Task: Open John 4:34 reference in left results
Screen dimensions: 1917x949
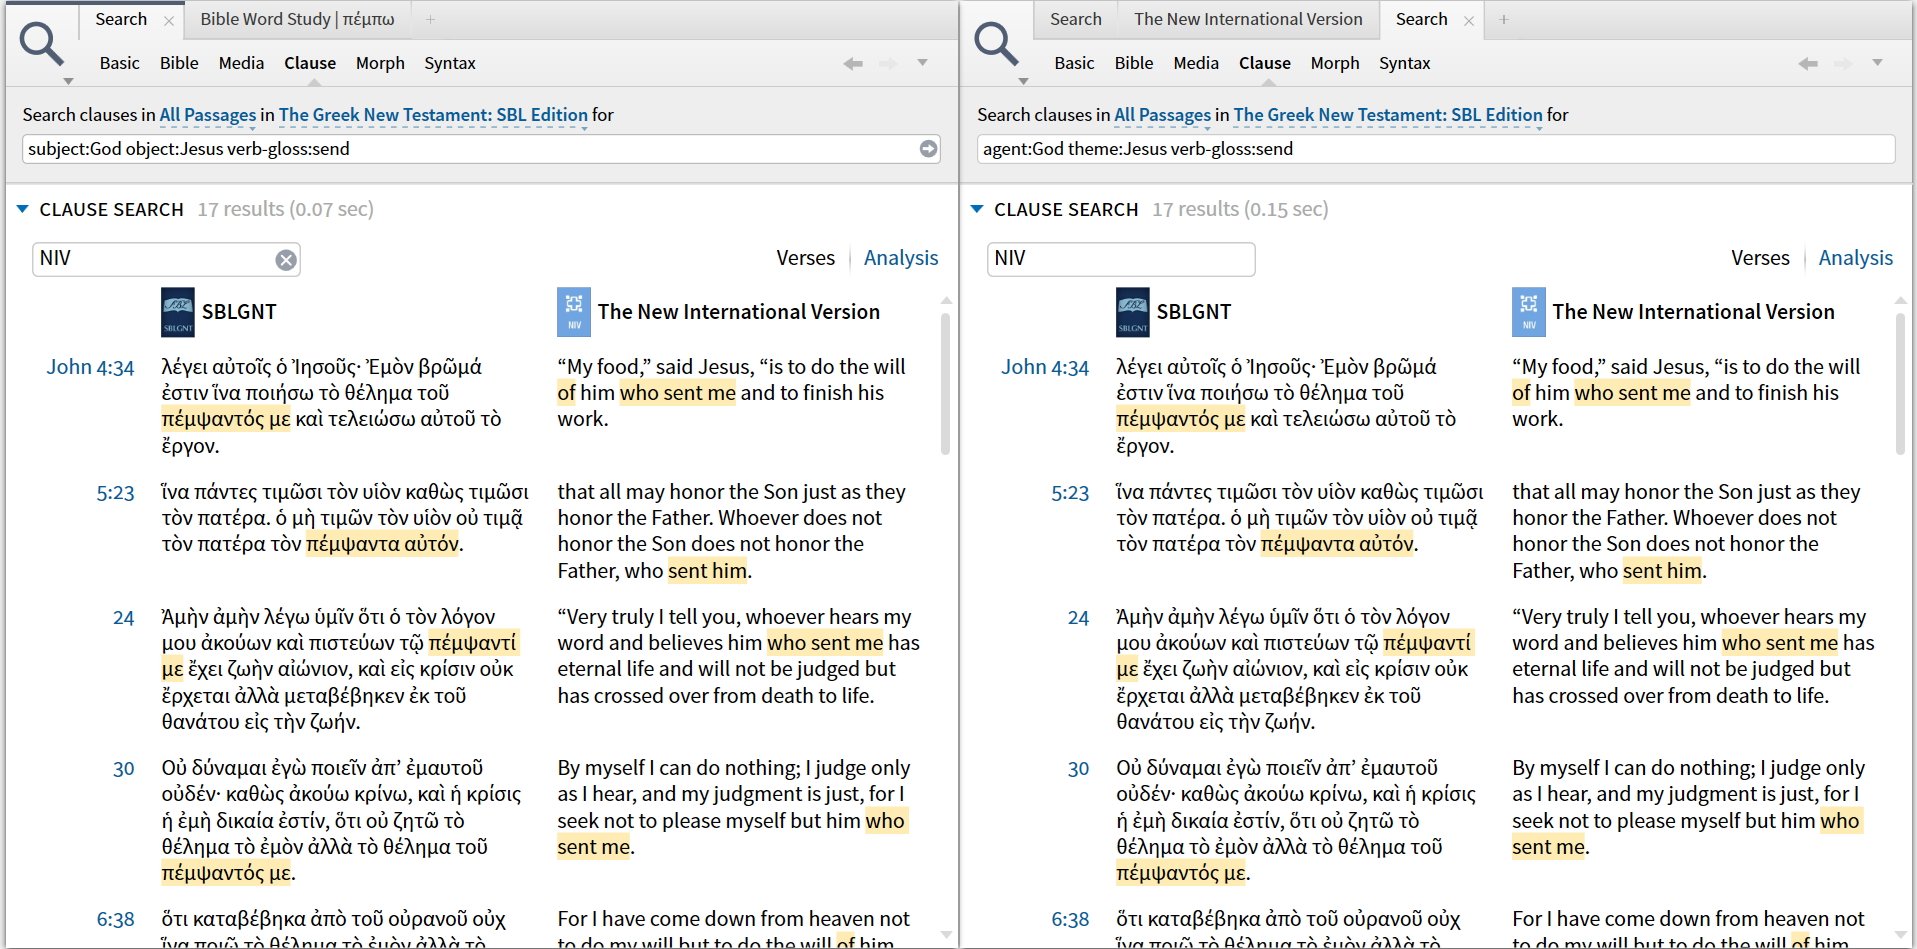Action: (x=90, y=367)
